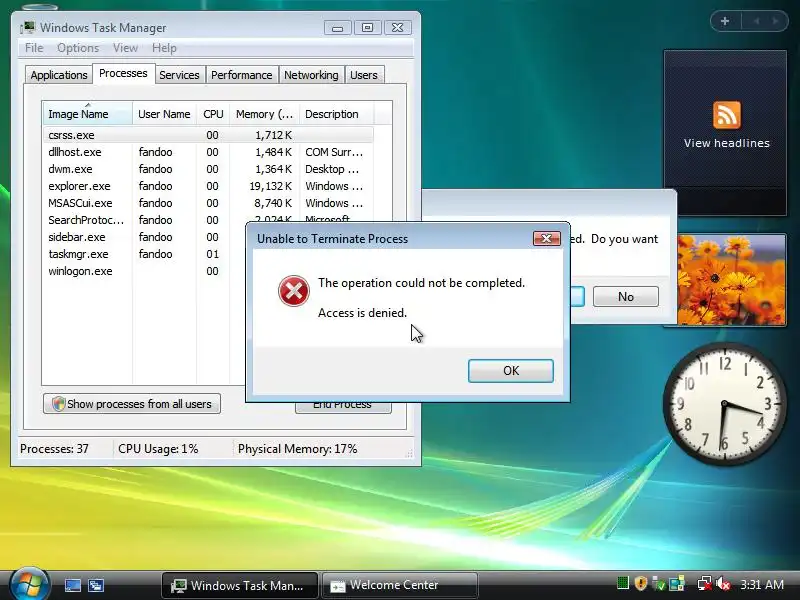Click the View headlines text in sidebar gadget
The width and height of the screenshot is (800, 600).
pyautogui.click(x=727, y=143)
